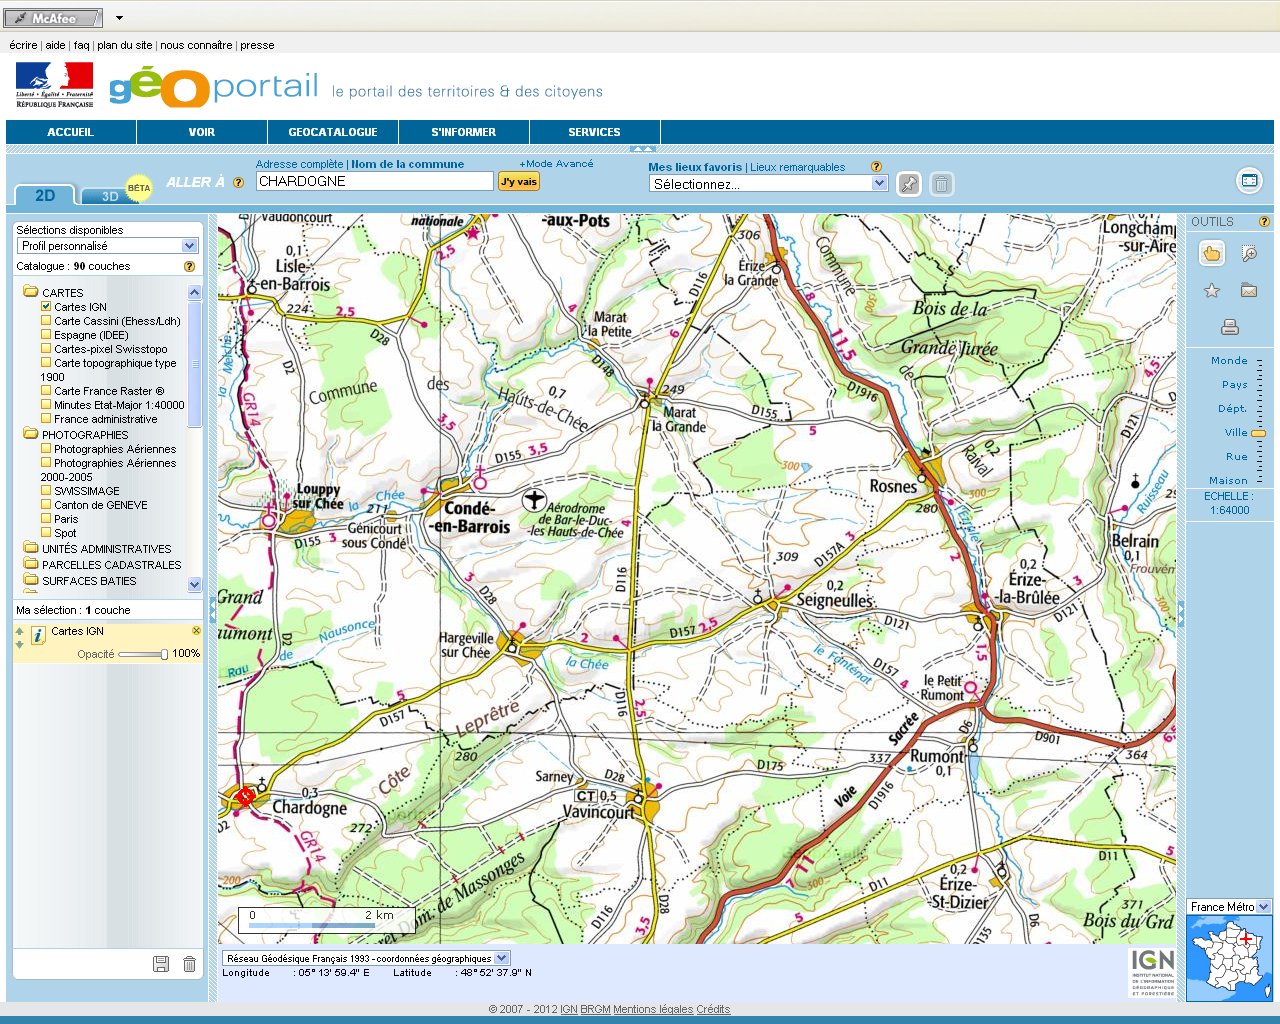Click the star favorites tool icon
The image size is (1280, 1024).
click(x=1211, y=291)
